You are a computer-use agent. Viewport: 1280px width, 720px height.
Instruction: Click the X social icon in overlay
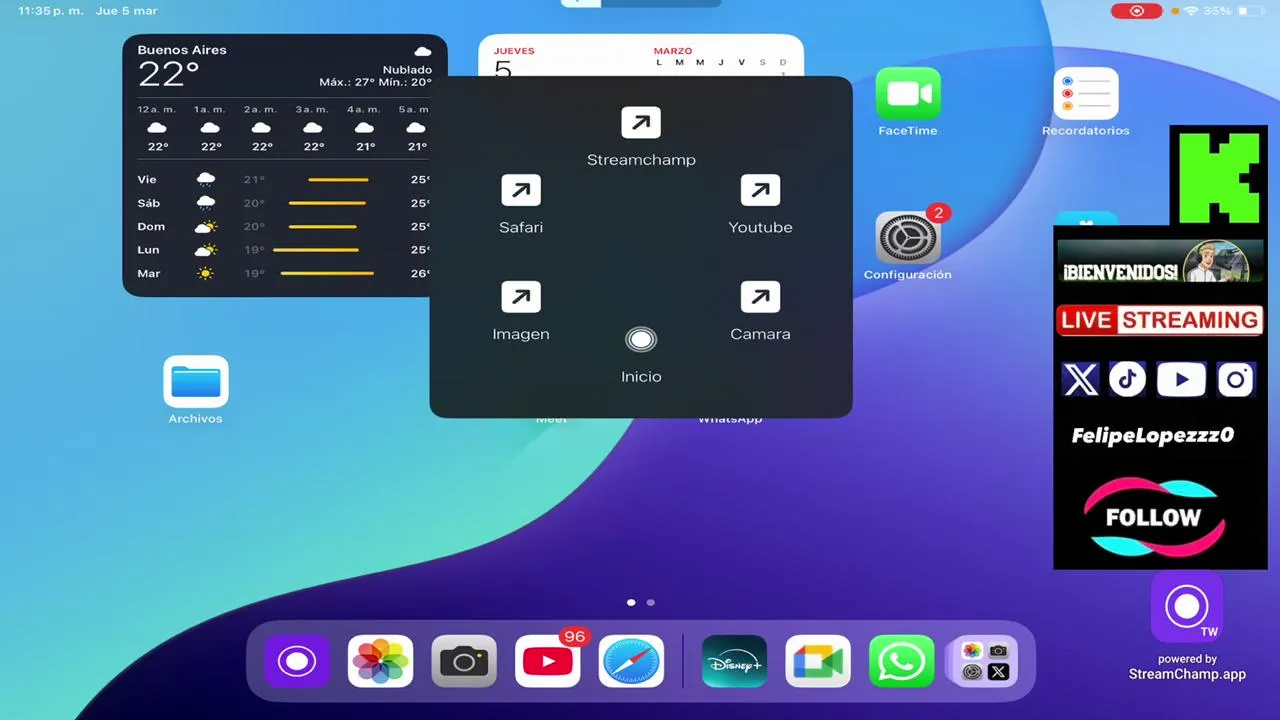click(1081, 380)
